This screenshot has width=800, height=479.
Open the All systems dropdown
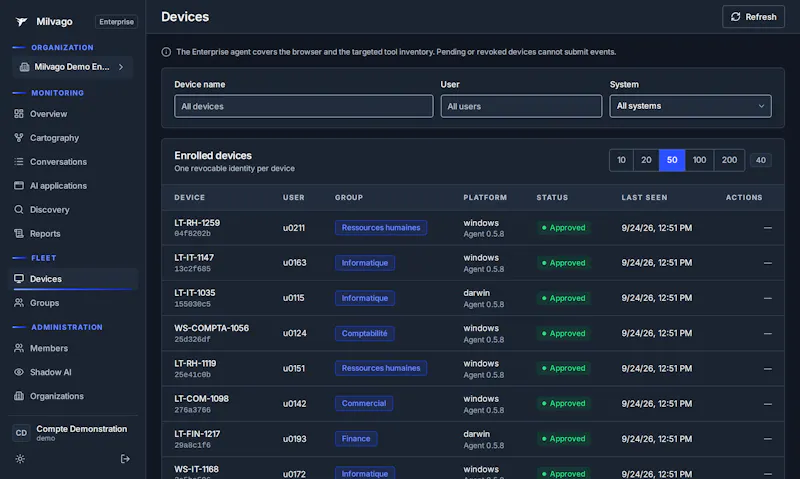[x=690, y=106]
